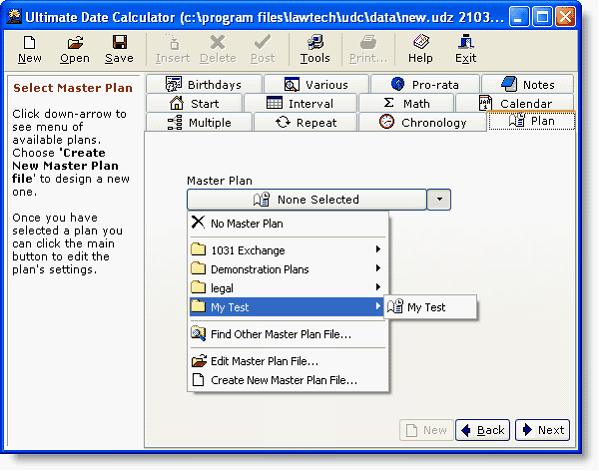Select the Math tab

click(x=406, y=103)
